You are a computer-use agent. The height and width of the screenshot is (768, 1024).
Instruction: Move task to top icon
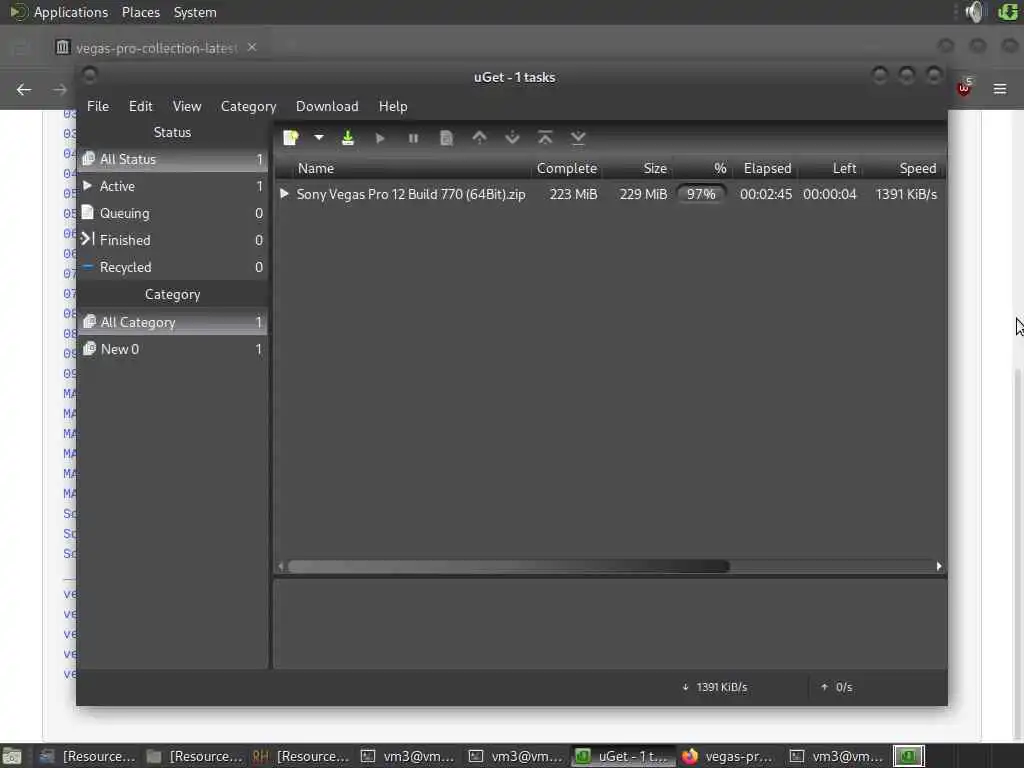pyautogui.click(x=545, y=138)
